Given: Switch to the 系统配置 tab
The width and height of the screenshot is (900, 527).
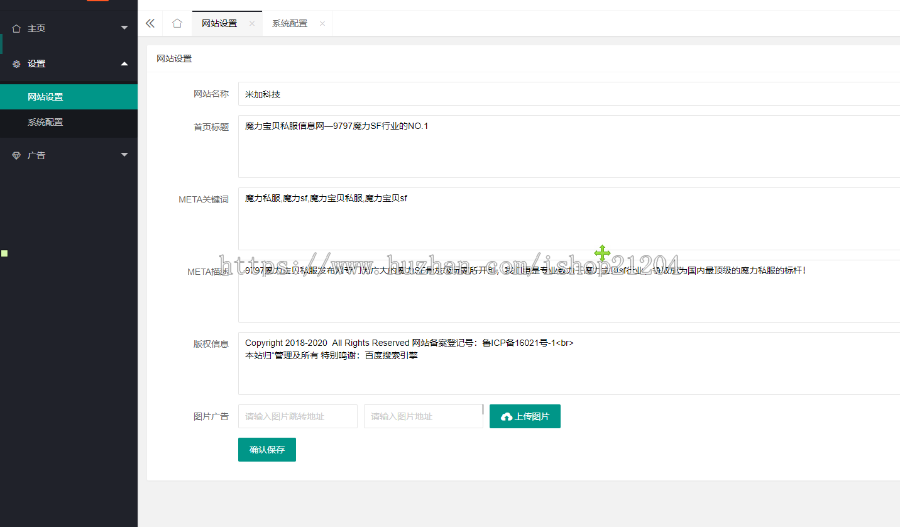Looking at the screenshot, I should tap(290, 24).
